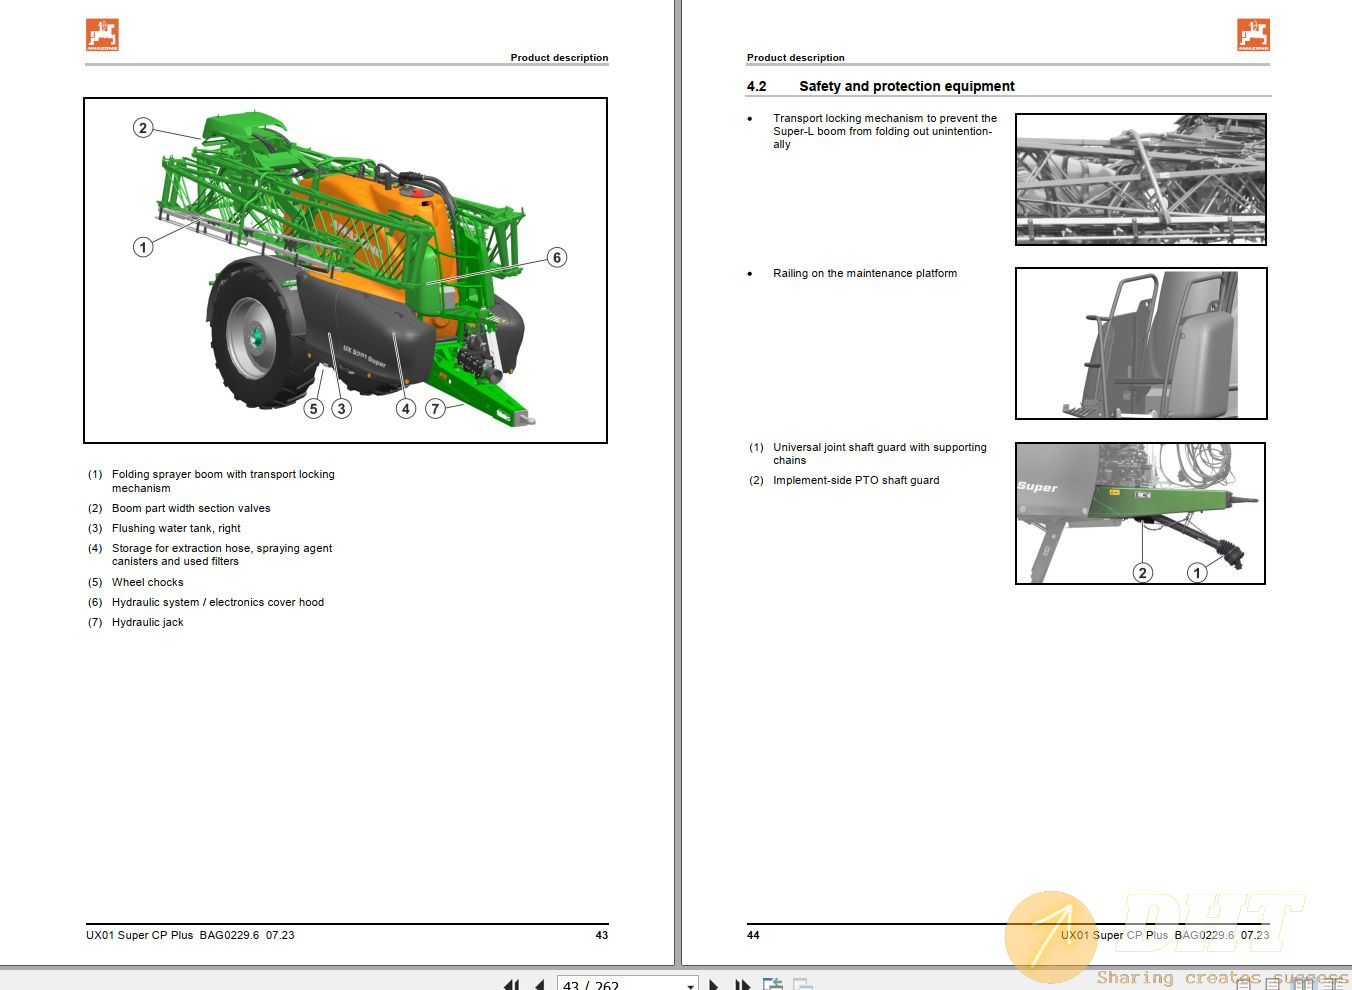Click the 'Wheel chocks' legend entry
Image resolution: width=1352 pixels, height=990 pixels.
pyautogui.click(x=148, y=582)
